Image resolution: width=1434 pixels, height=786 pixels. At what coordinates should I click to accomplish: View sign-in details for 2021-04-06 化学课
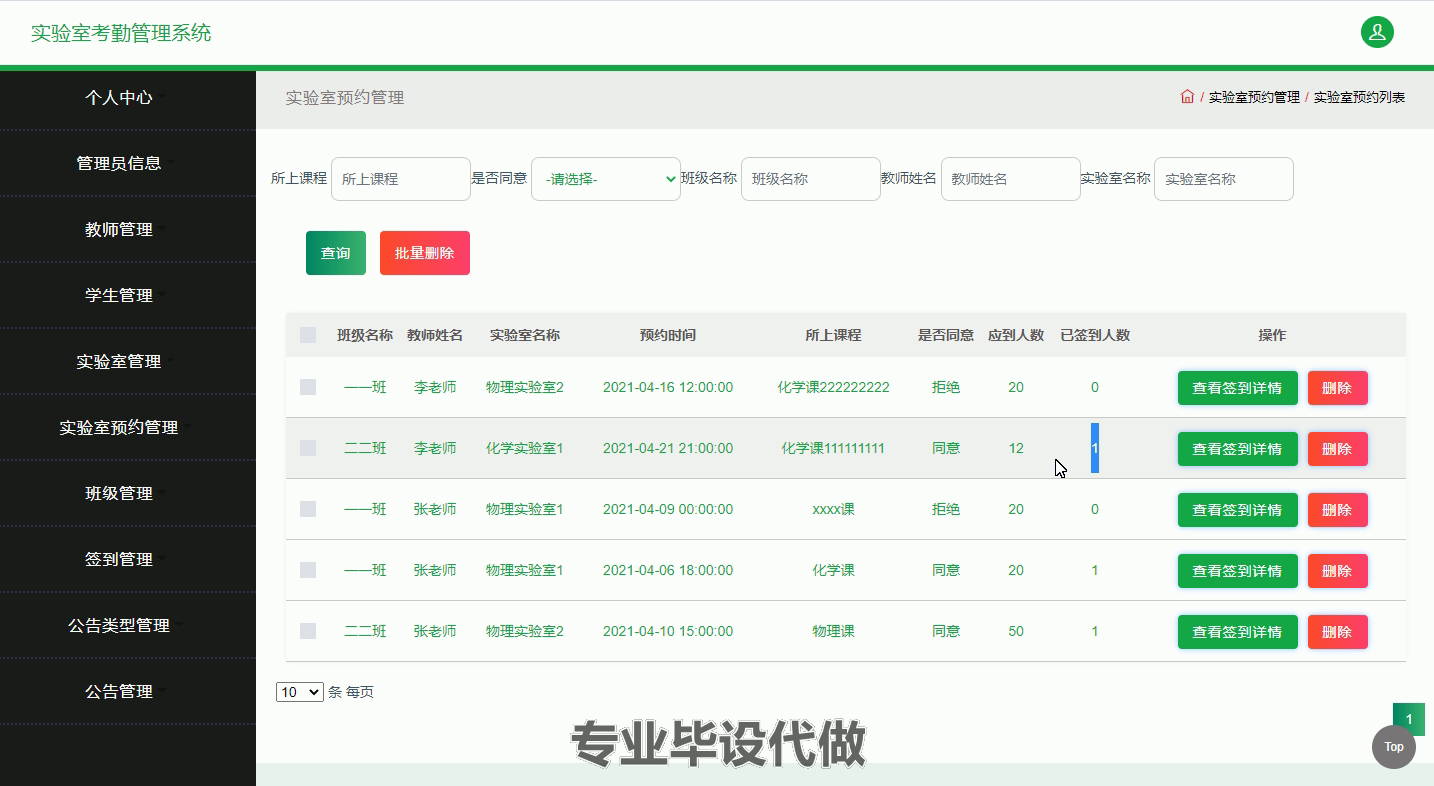[1238, 571]
